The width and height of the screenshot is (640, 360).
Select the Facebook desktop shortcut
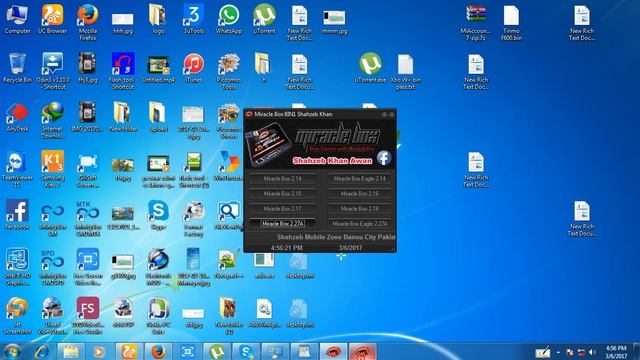coord(17,215)
